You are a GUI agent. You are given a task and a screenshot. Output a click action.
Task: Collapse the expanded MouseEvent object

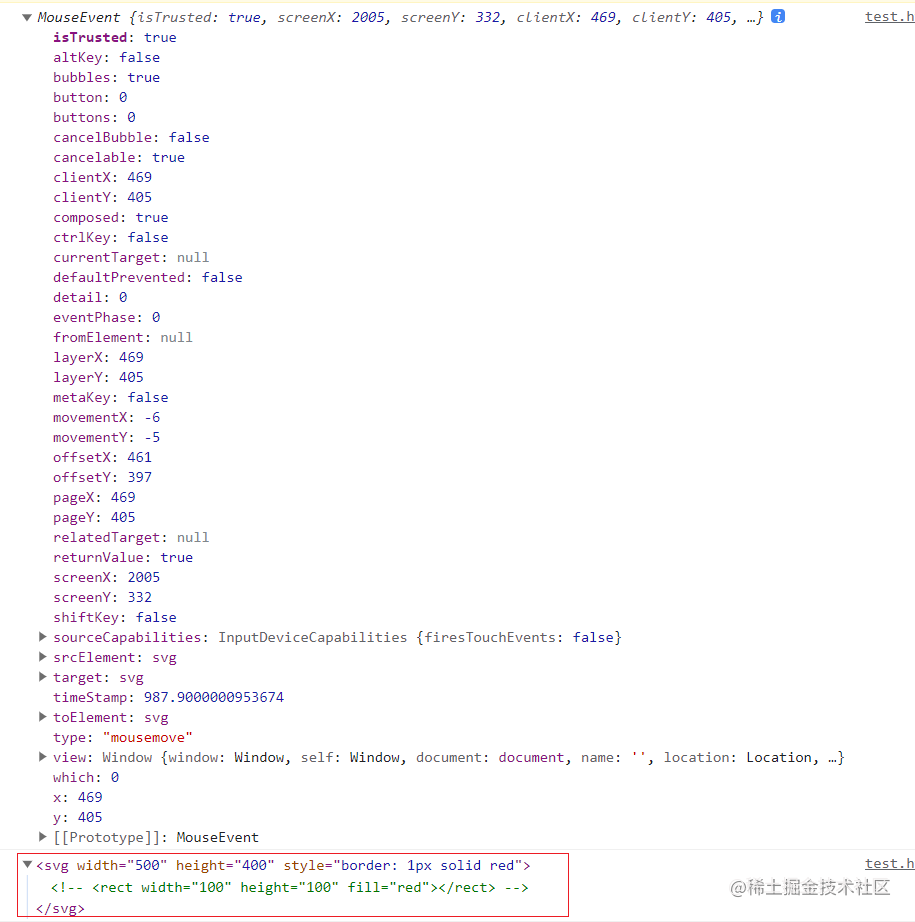tap(25, 16)
